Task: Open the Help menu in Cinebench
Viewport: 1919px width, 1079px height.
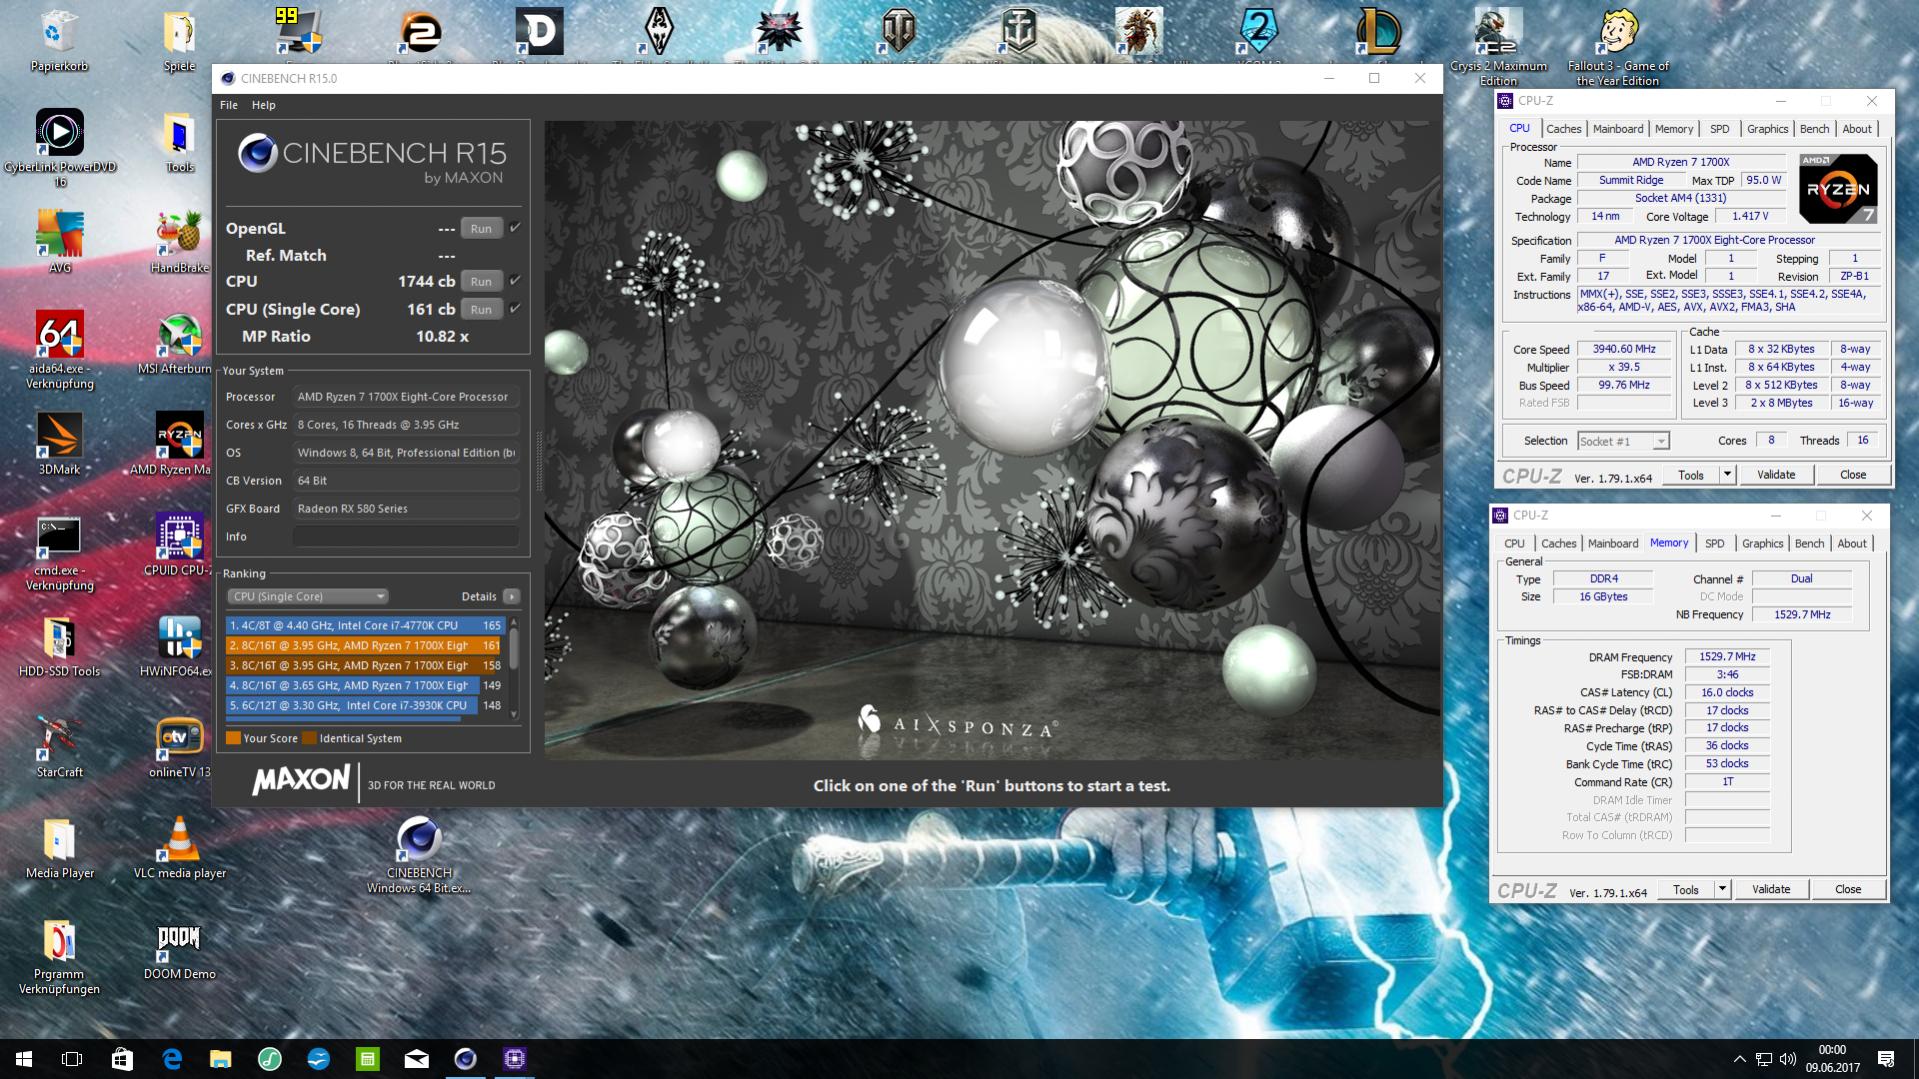Action: coord(264,105)
